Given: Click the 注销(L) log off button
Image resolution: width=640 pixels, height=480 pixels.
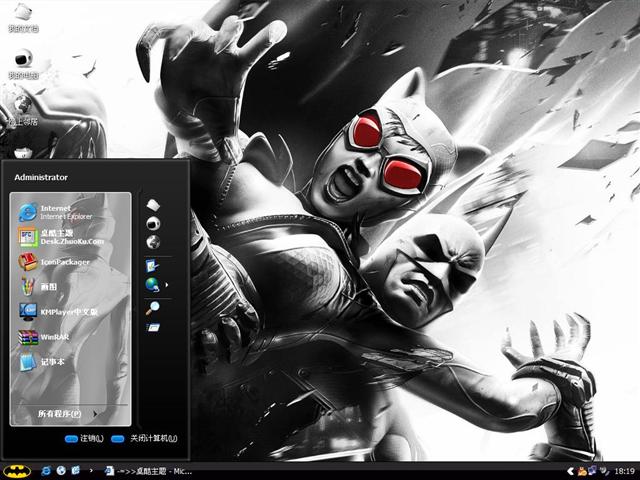Looking at the screenshot, I should 84,439.
